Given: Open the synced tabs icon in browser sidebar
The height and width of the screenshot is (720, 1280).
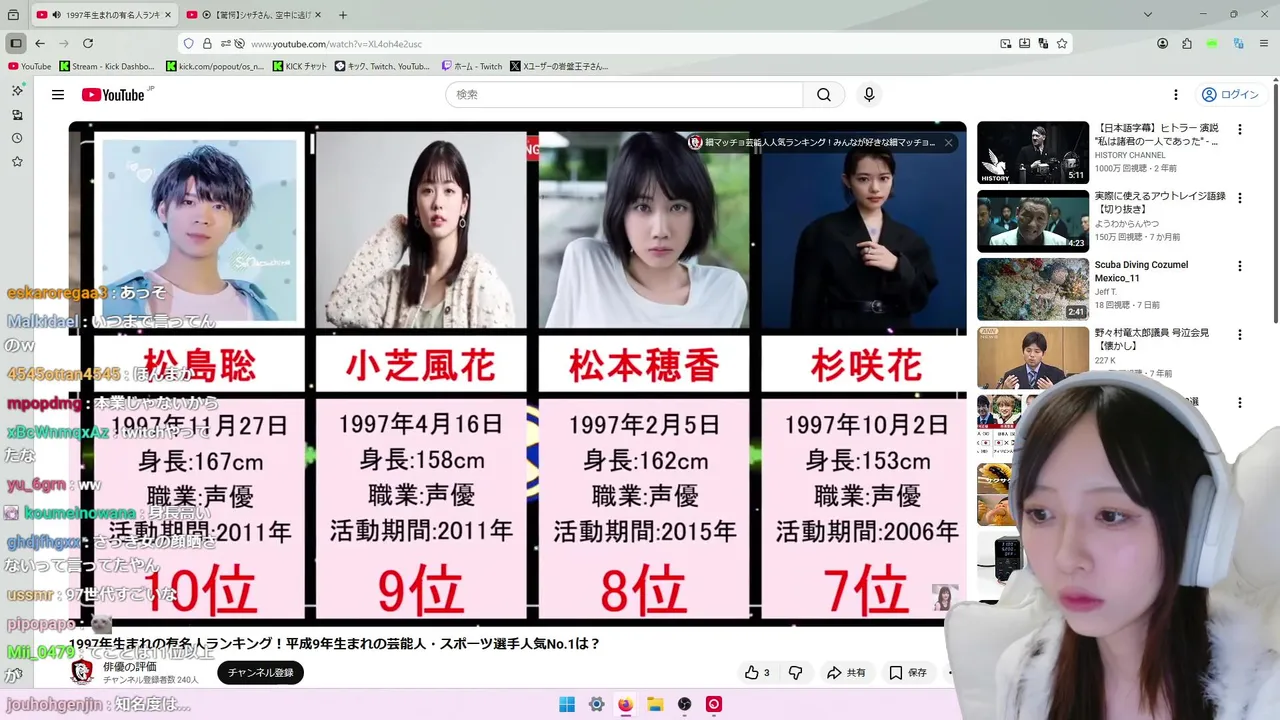Looking at the screenshot, I should (x=17, y=114).
